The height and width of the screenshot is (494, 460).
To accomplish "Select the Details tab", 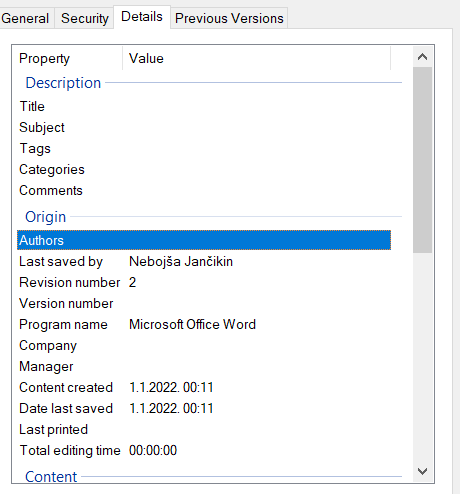I will point(142,17).
